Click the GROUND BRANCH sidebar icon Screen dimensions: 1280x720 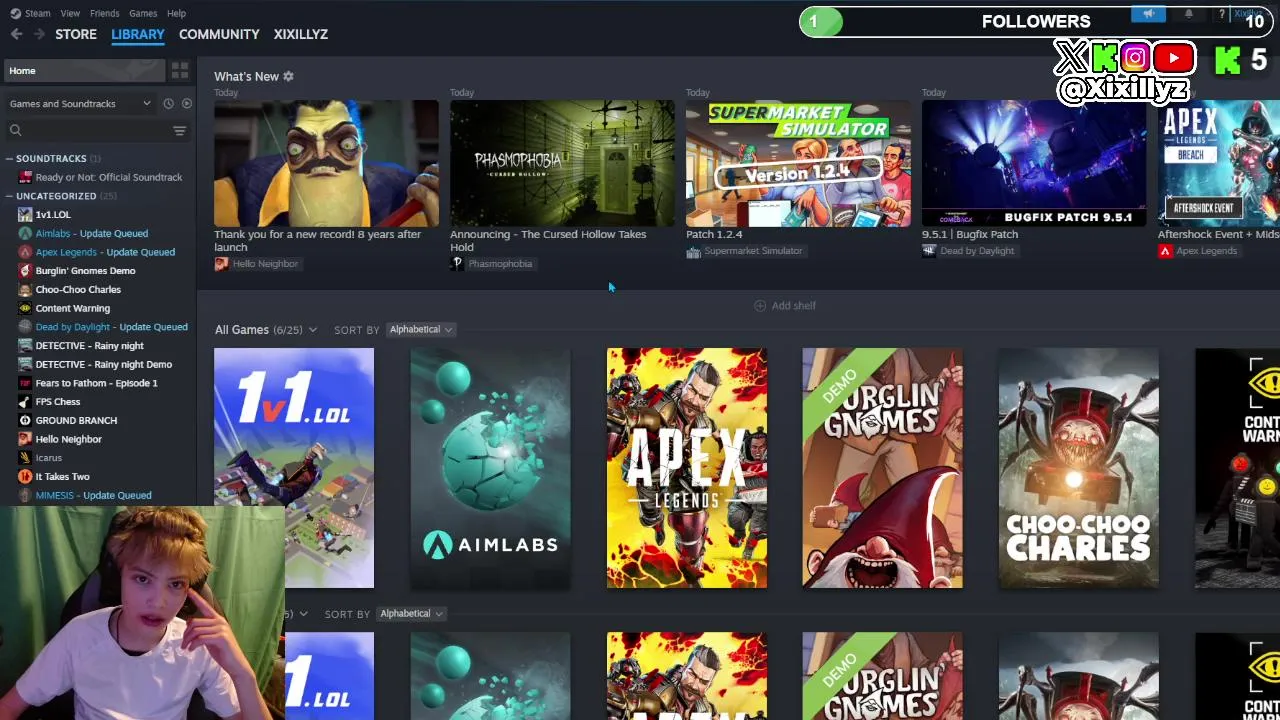click(25, 421)
